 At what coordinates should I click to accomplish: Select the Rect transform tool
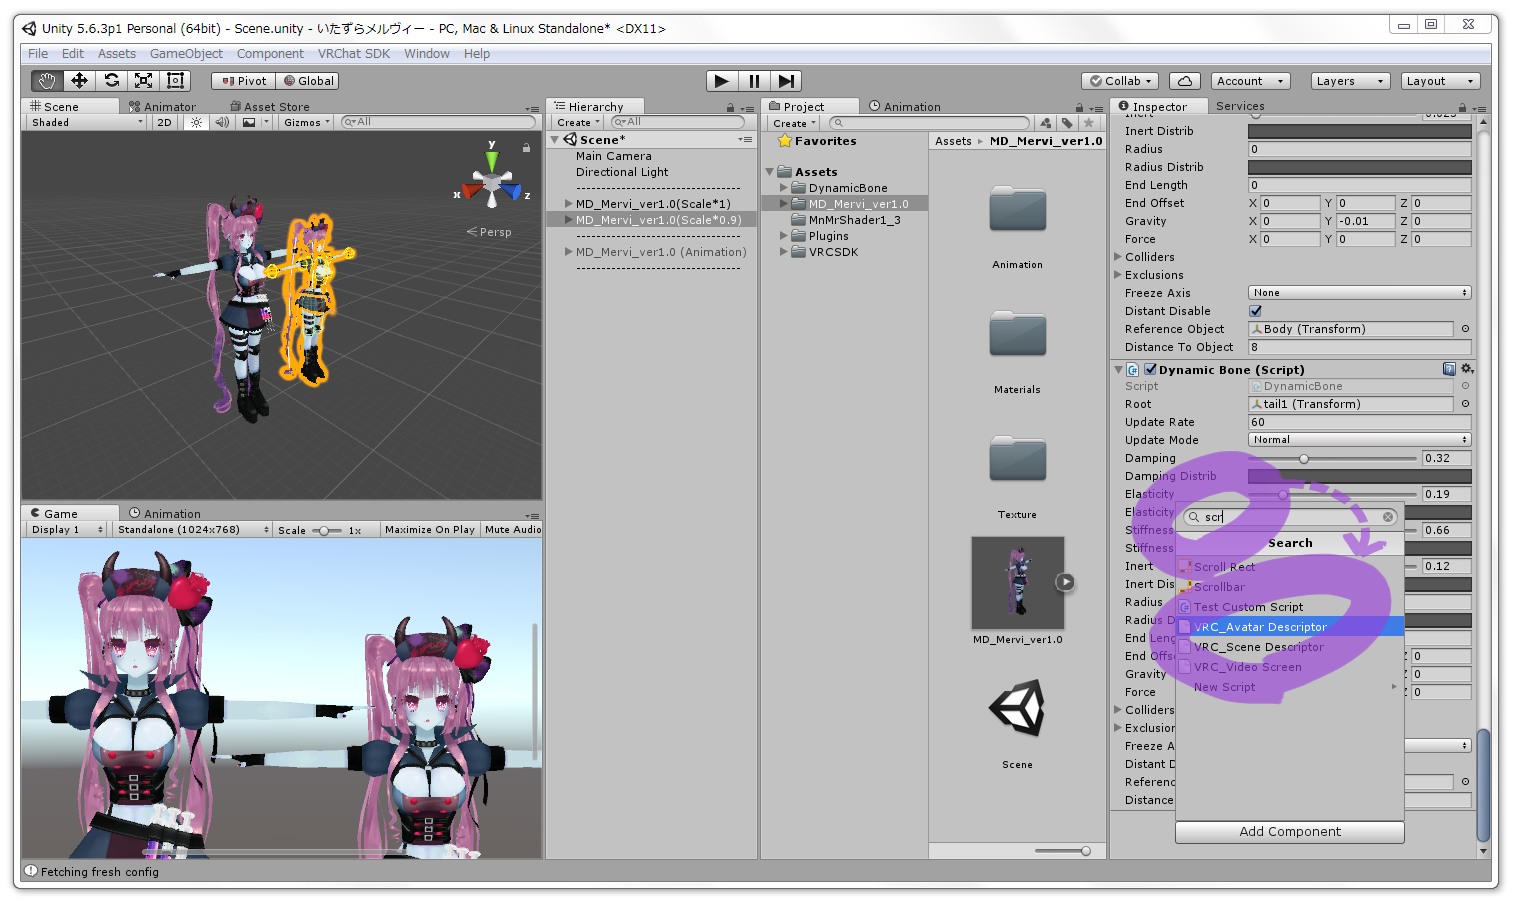point(175,81)
